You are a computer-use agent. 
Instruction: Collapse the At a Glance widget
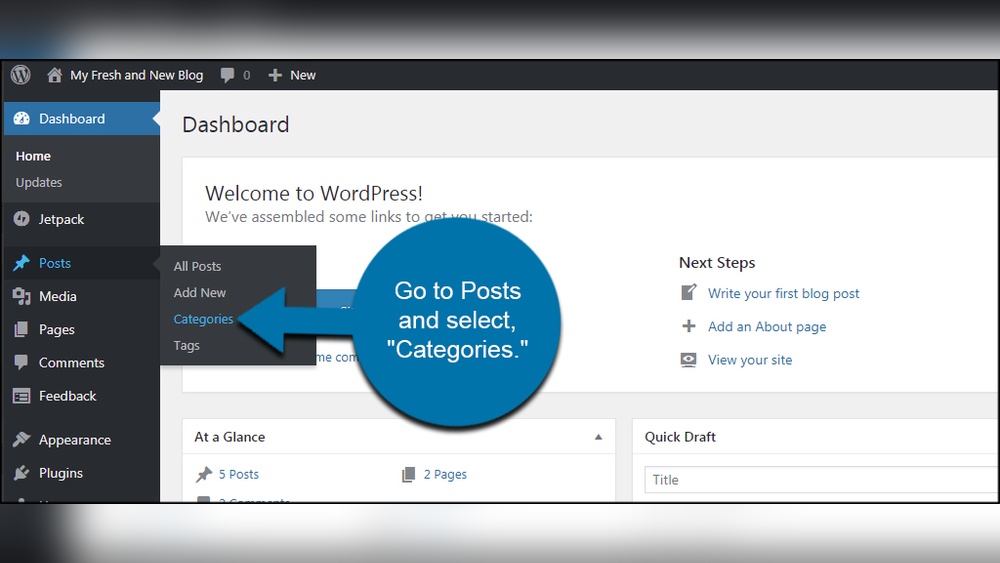click(x=598, y=437)
